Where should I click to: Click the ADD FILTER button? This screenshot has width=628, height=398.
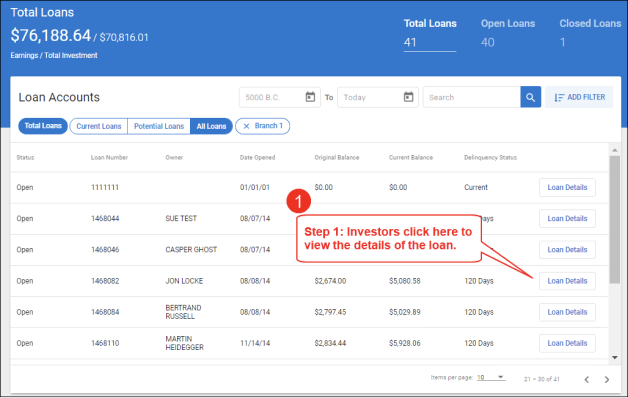click(579, 97)
